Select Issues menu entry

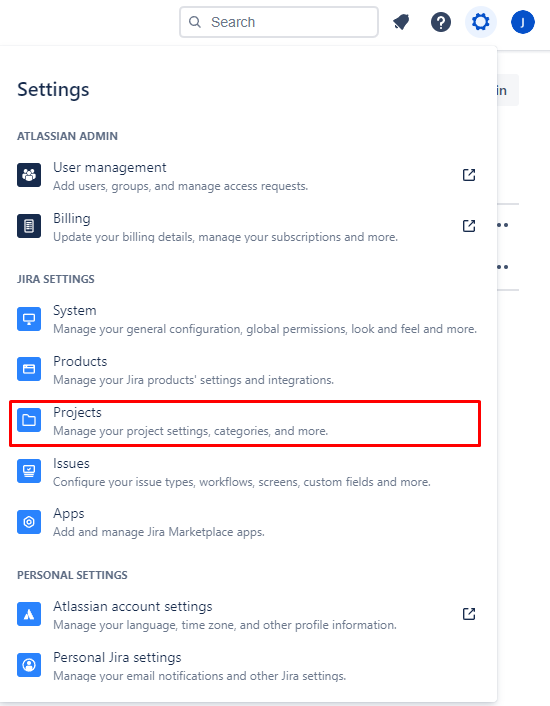[245, 472]
